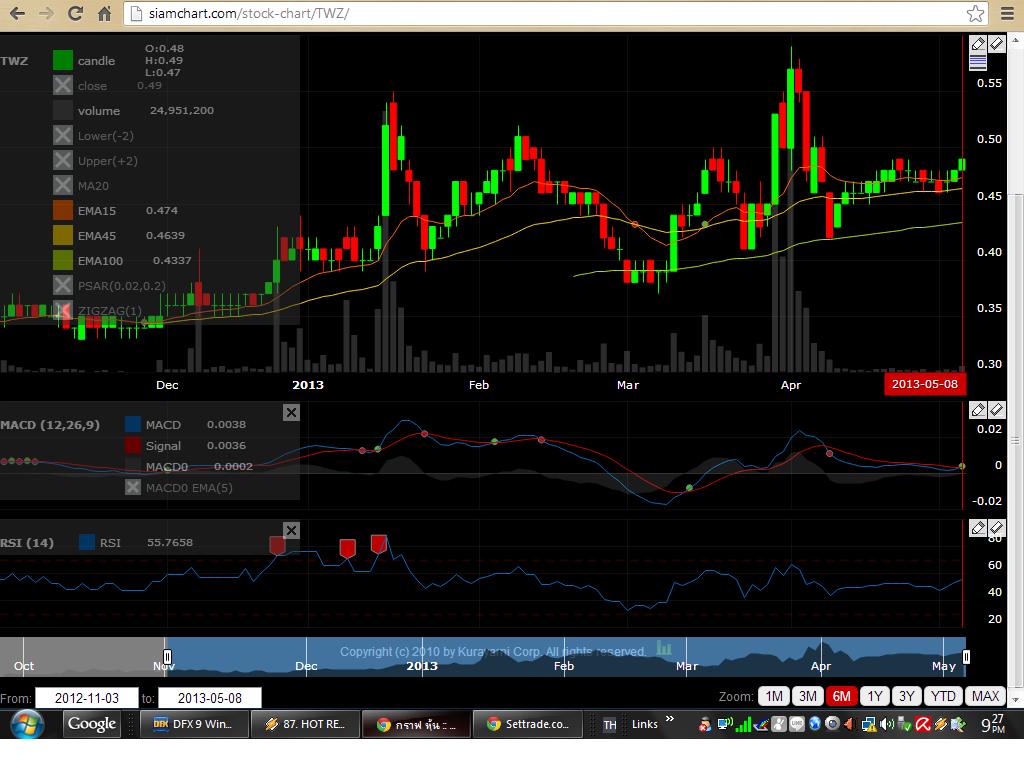Image resolution: width=1024 pixels, height=768 pixels.
Task: Select the pencil draw tool on RSI panel
Action: [978, 528]
